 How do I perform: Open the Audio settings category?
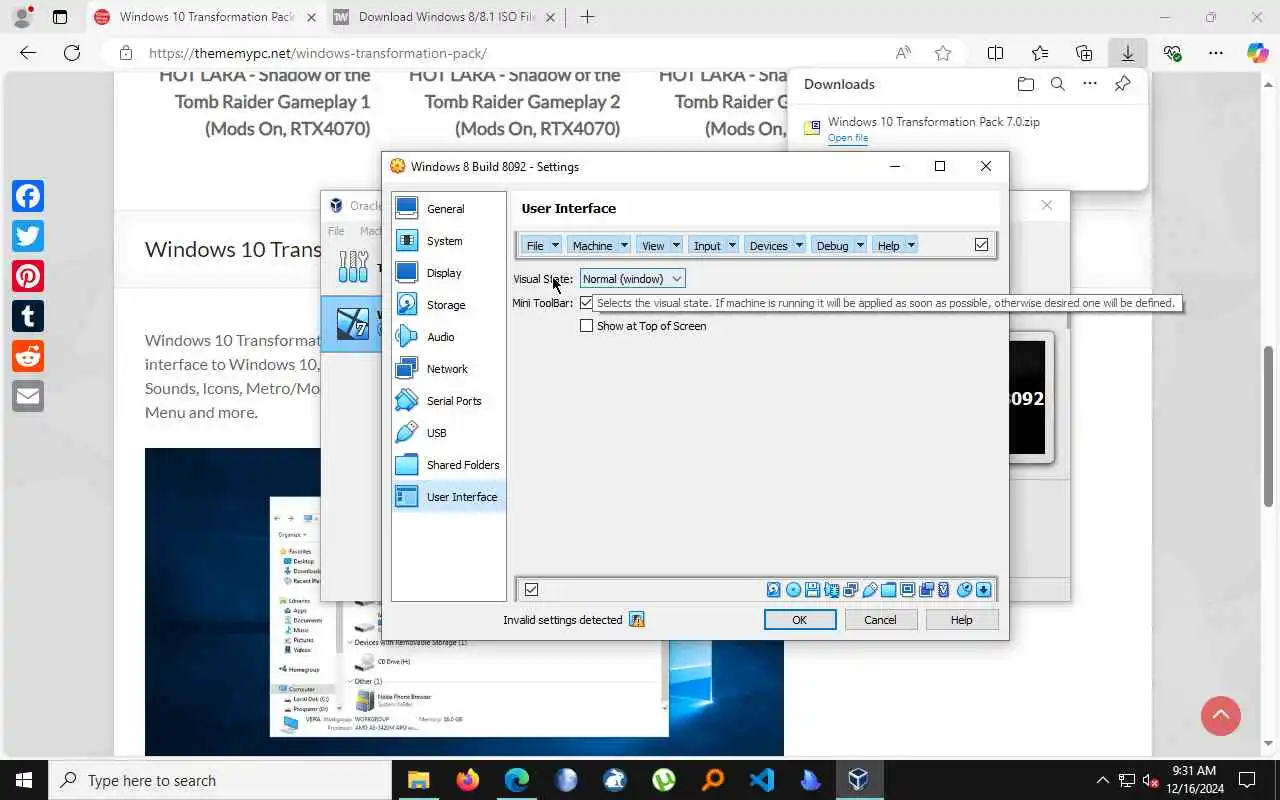pos(448,337)
